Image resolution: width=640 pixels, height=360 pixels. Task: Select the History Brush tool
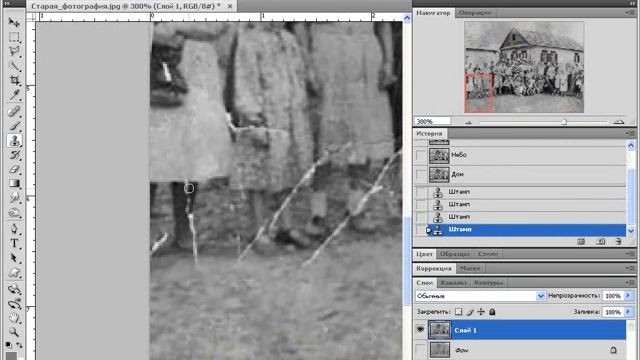[x=14, y=155]
